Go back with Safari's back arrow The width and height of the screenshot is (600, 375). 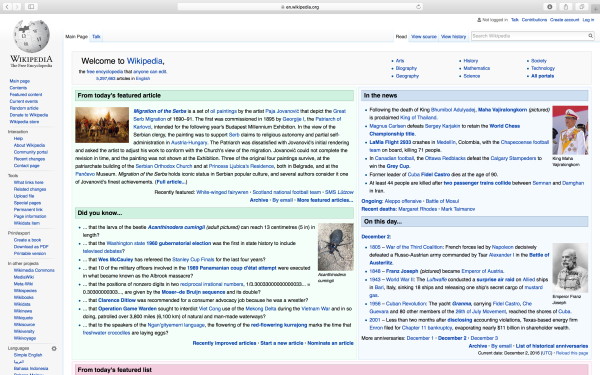(x=7, y=7)
